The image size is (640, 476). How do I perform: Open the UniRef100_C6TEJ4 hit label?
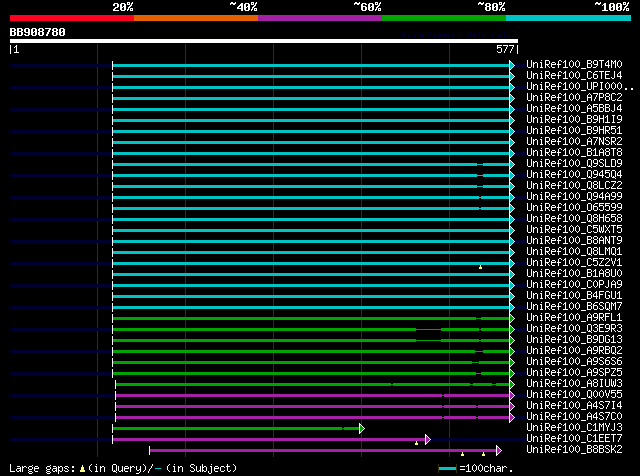click(x=574, y=76)
